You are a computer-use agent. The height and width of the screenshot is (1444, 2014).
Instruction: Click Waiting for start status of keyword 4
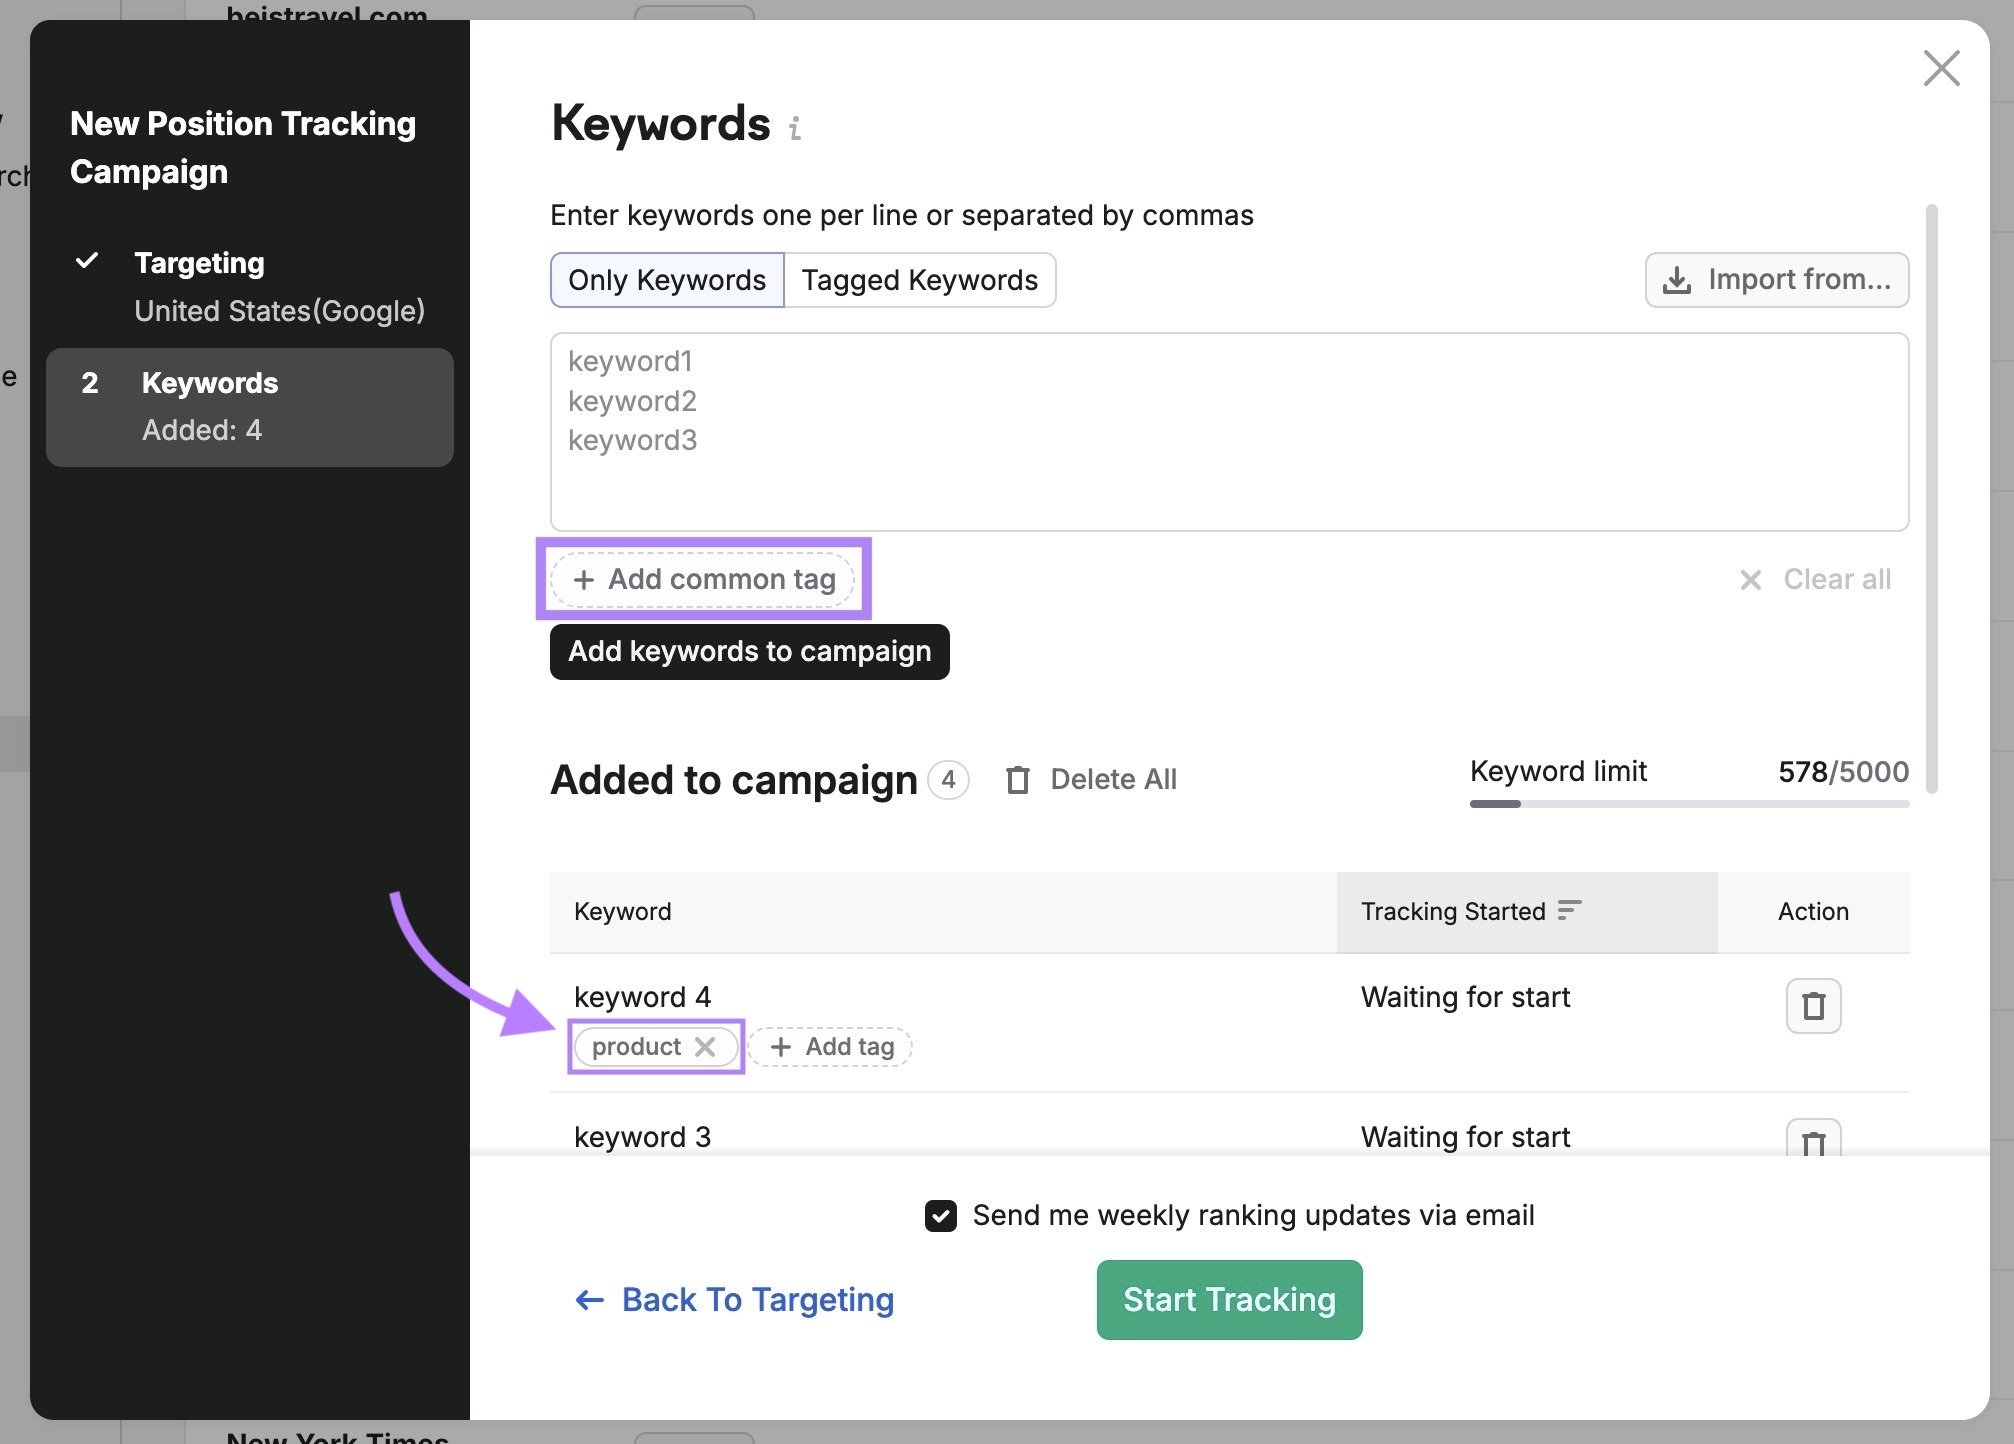point(1465,997)
